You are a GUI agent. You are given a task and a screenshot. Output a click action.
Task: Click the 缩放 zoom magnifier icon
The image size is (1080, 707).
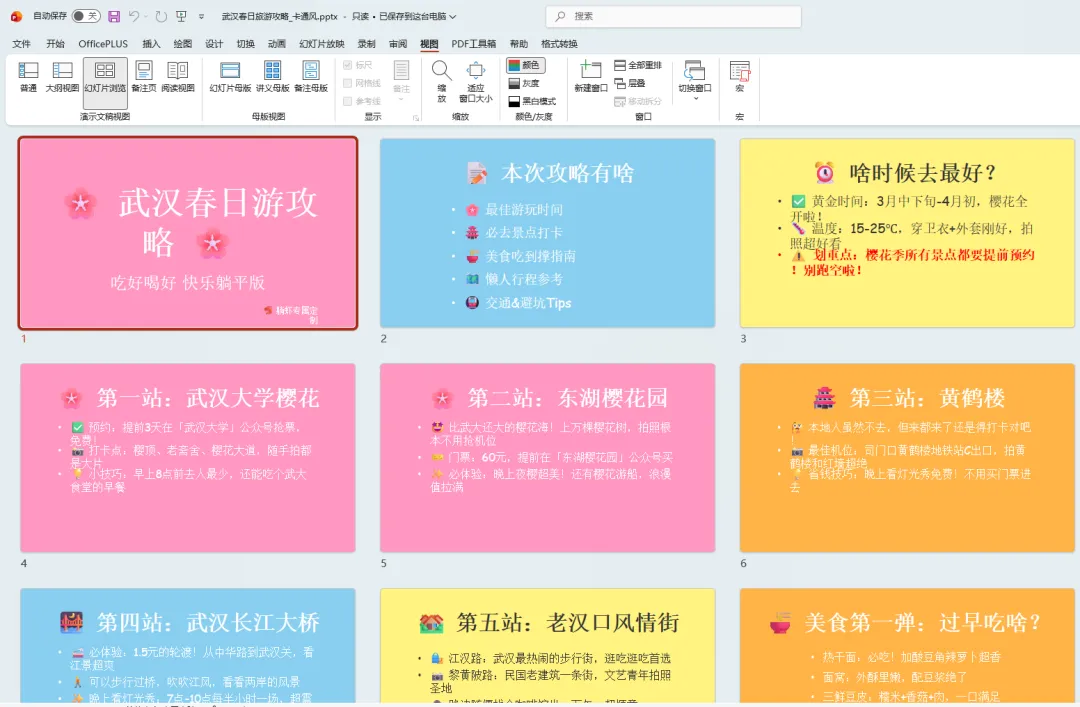point(442,71)
